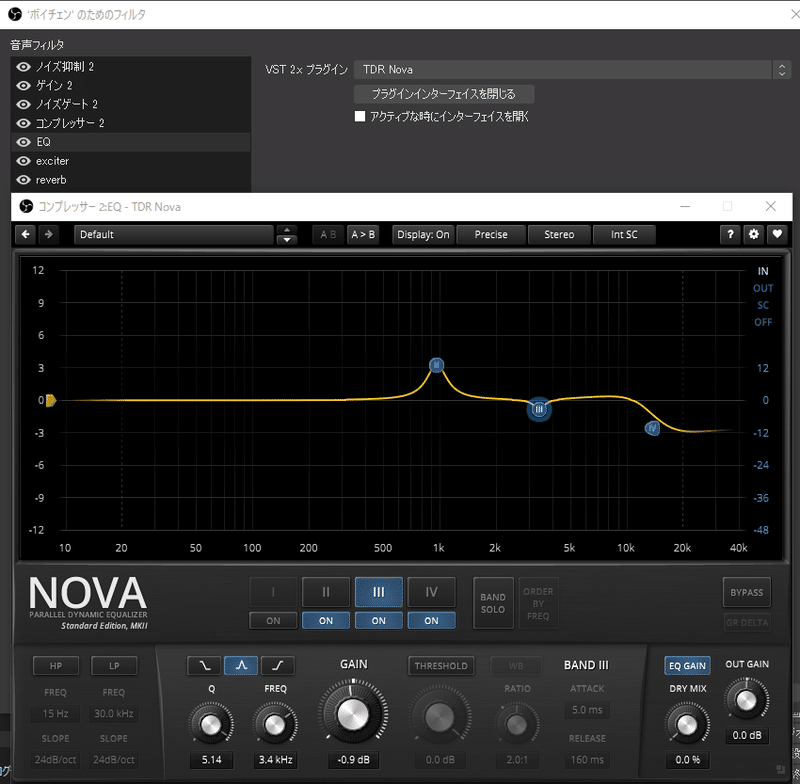Open the LP slope 24dB/oct selector

[114, 760]
